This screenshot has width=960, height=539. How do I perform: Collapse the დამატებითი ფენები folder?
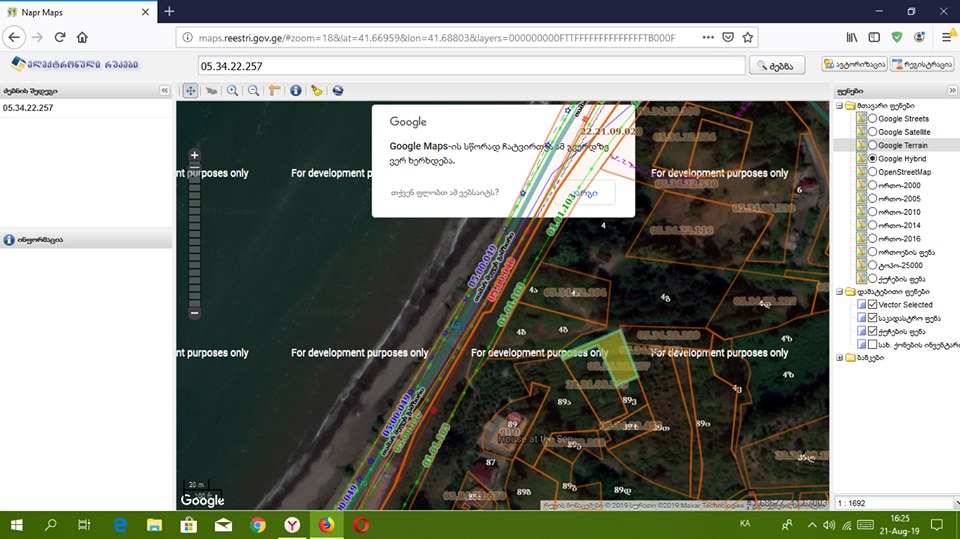(840, 292)
